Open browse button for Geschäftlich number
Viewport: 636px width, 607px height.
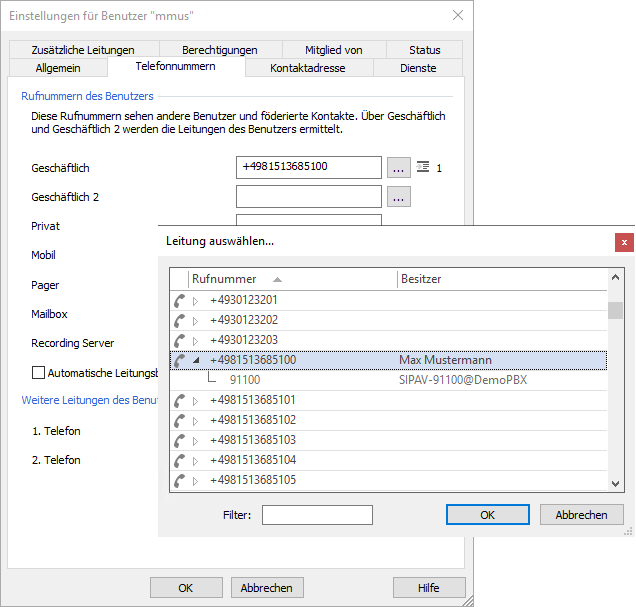(x=398, y=168)
